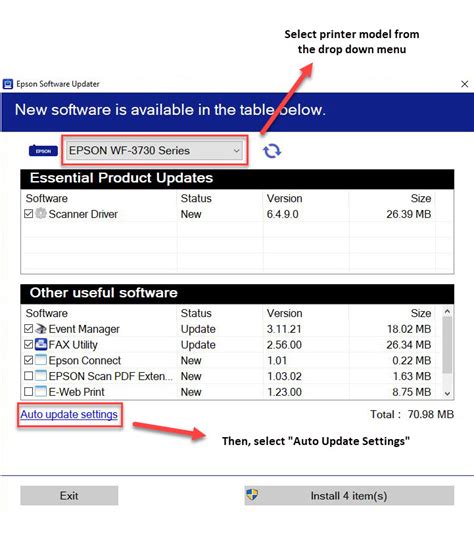The height and width of the screenshot is (552, 474).
Task: Select the EPSON Scan PDF Exten... row name
Action: pyautogui.click(x=111, y=376)
